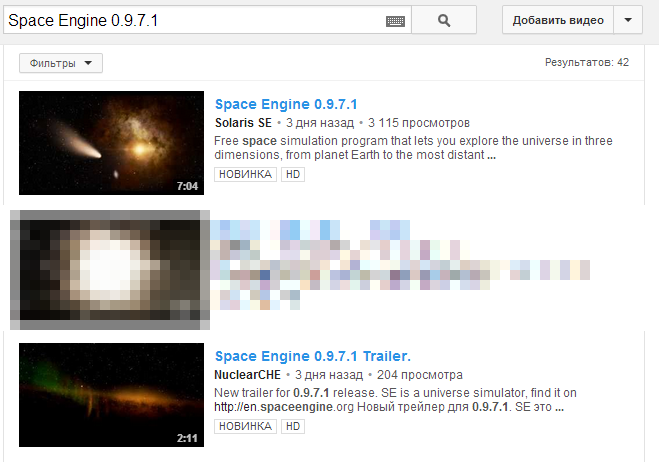Click the НОВИНКА badge under NuclearCHE trailer

coord(245,426)
